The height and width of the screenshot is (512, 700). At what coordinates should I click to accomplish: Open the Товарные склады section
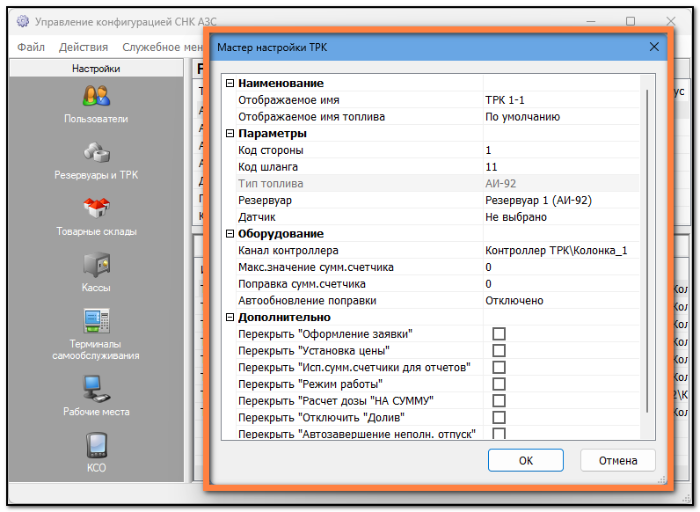[96, 217]
